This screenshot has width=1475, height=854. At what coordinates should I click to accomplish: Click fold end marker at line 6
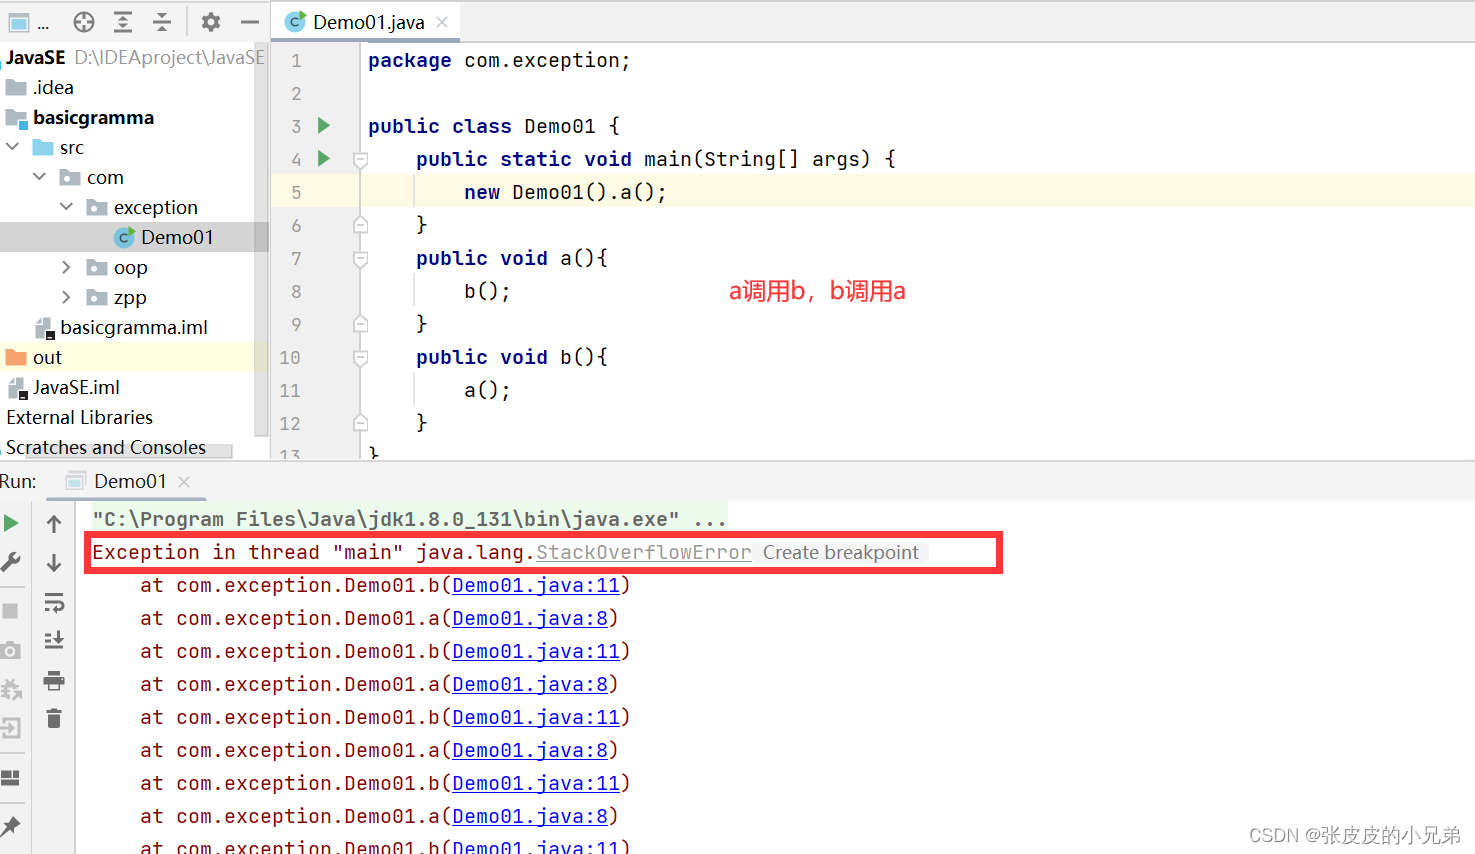[x=361, y=225]
